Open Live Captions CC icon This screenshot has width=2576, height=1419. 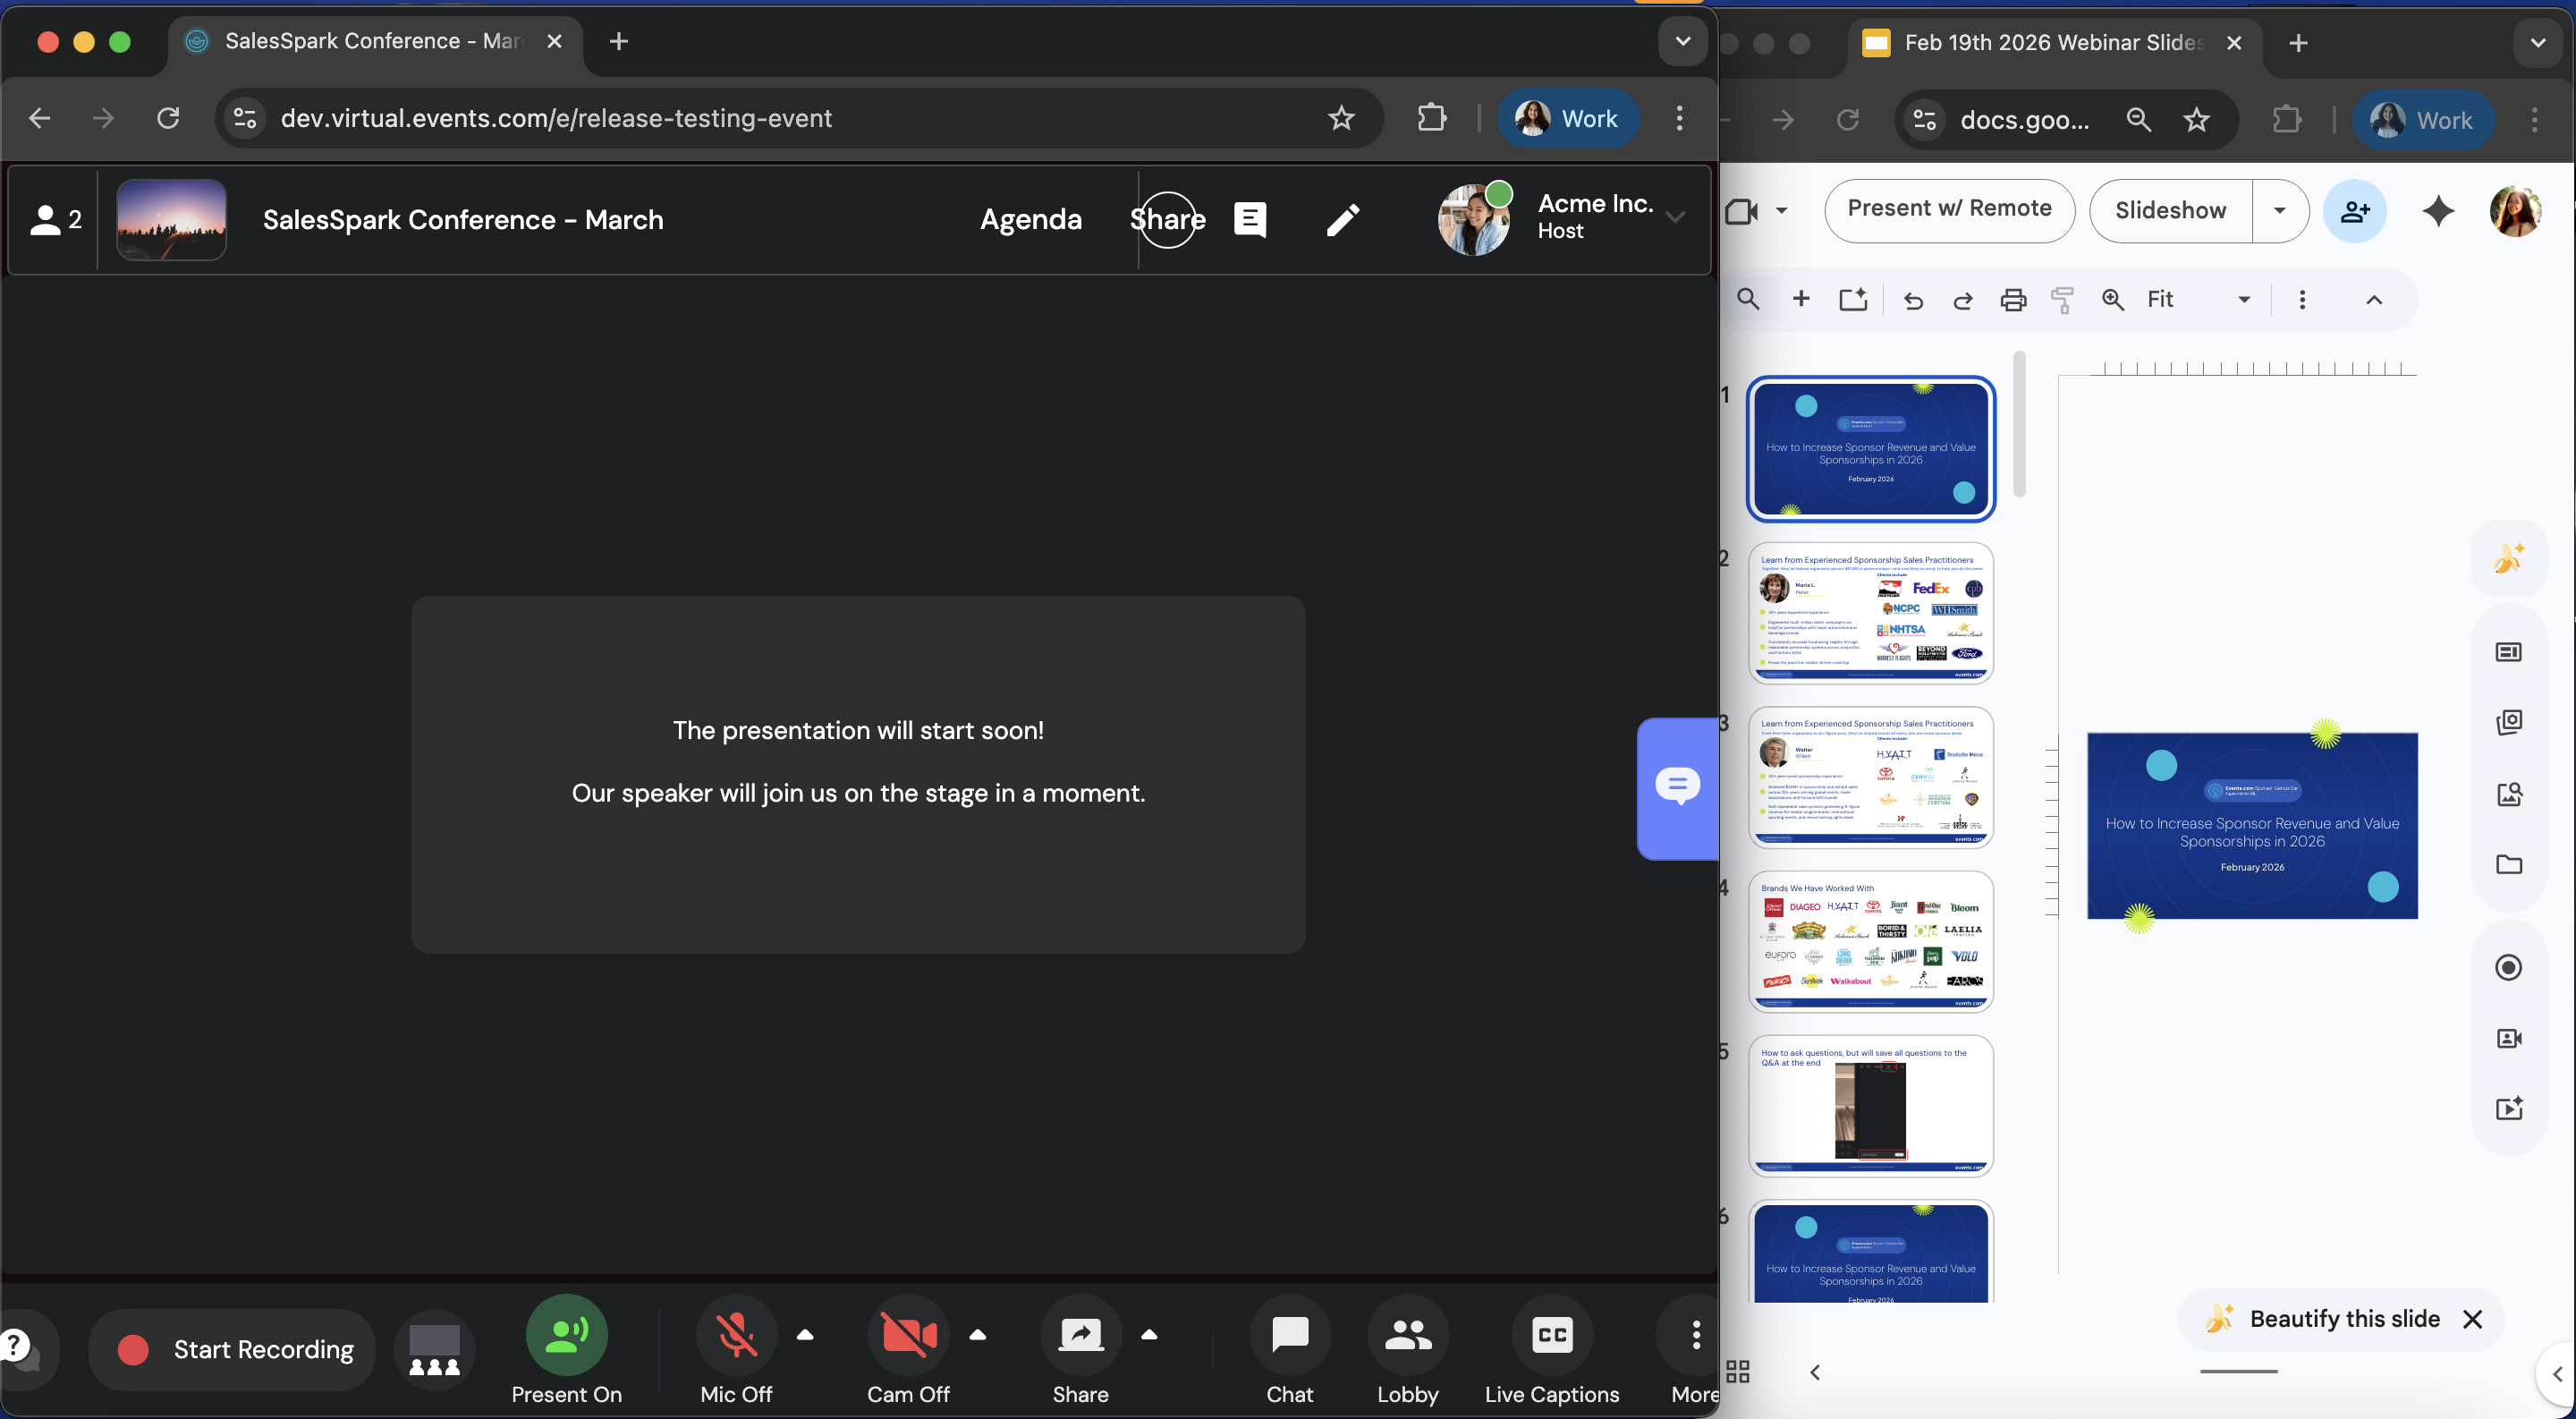pos(1551,1334)
